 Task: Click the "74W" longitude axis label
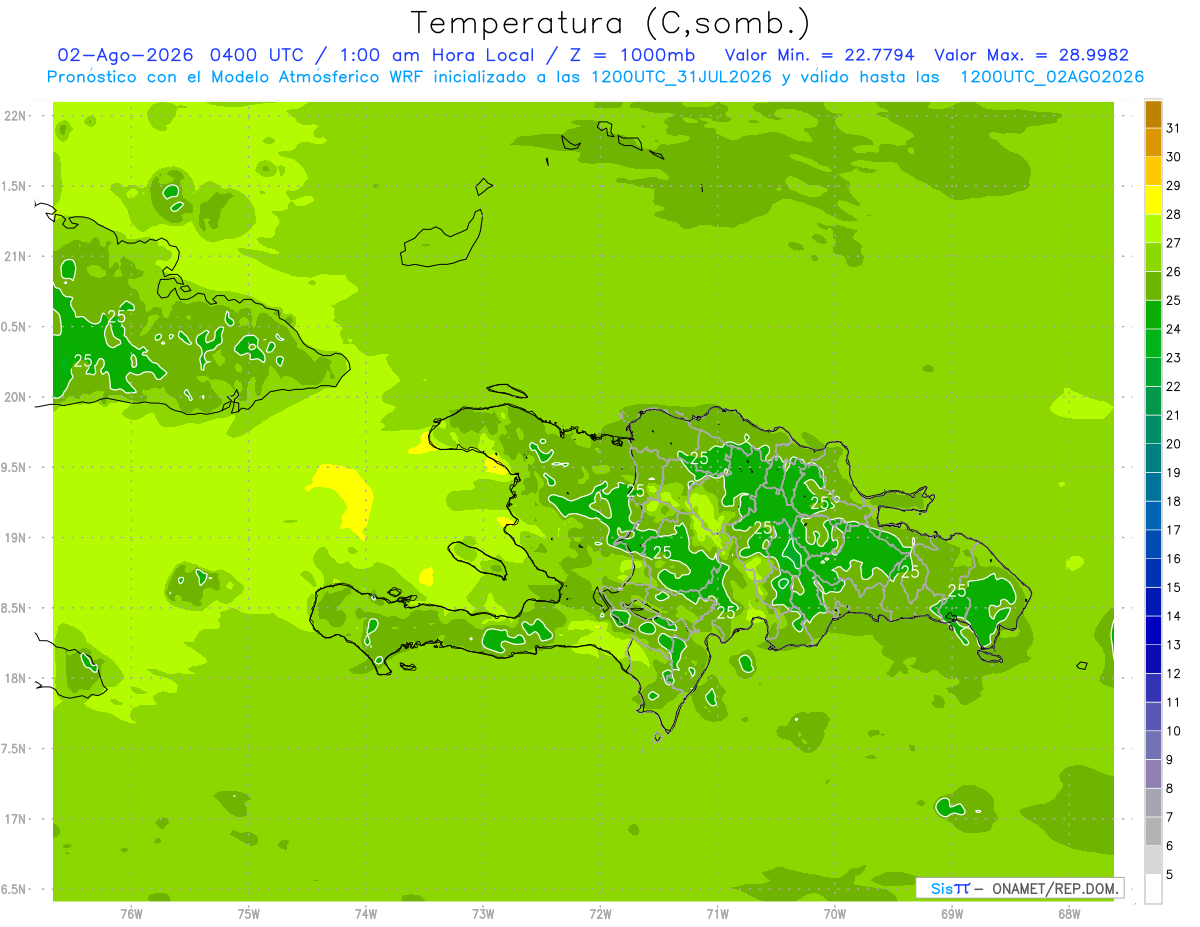coord(366,914)
